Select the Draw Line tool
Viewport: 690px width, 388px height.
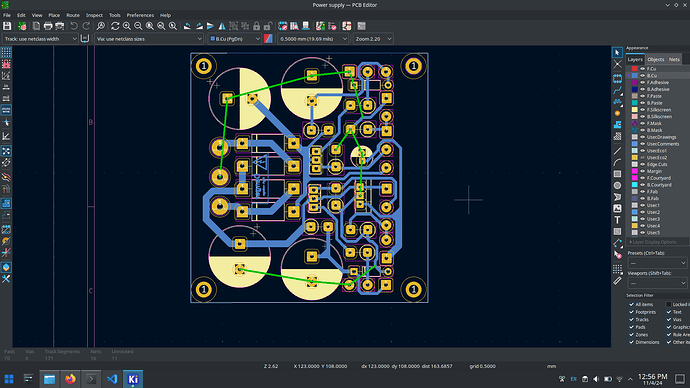tap(617, 151)
